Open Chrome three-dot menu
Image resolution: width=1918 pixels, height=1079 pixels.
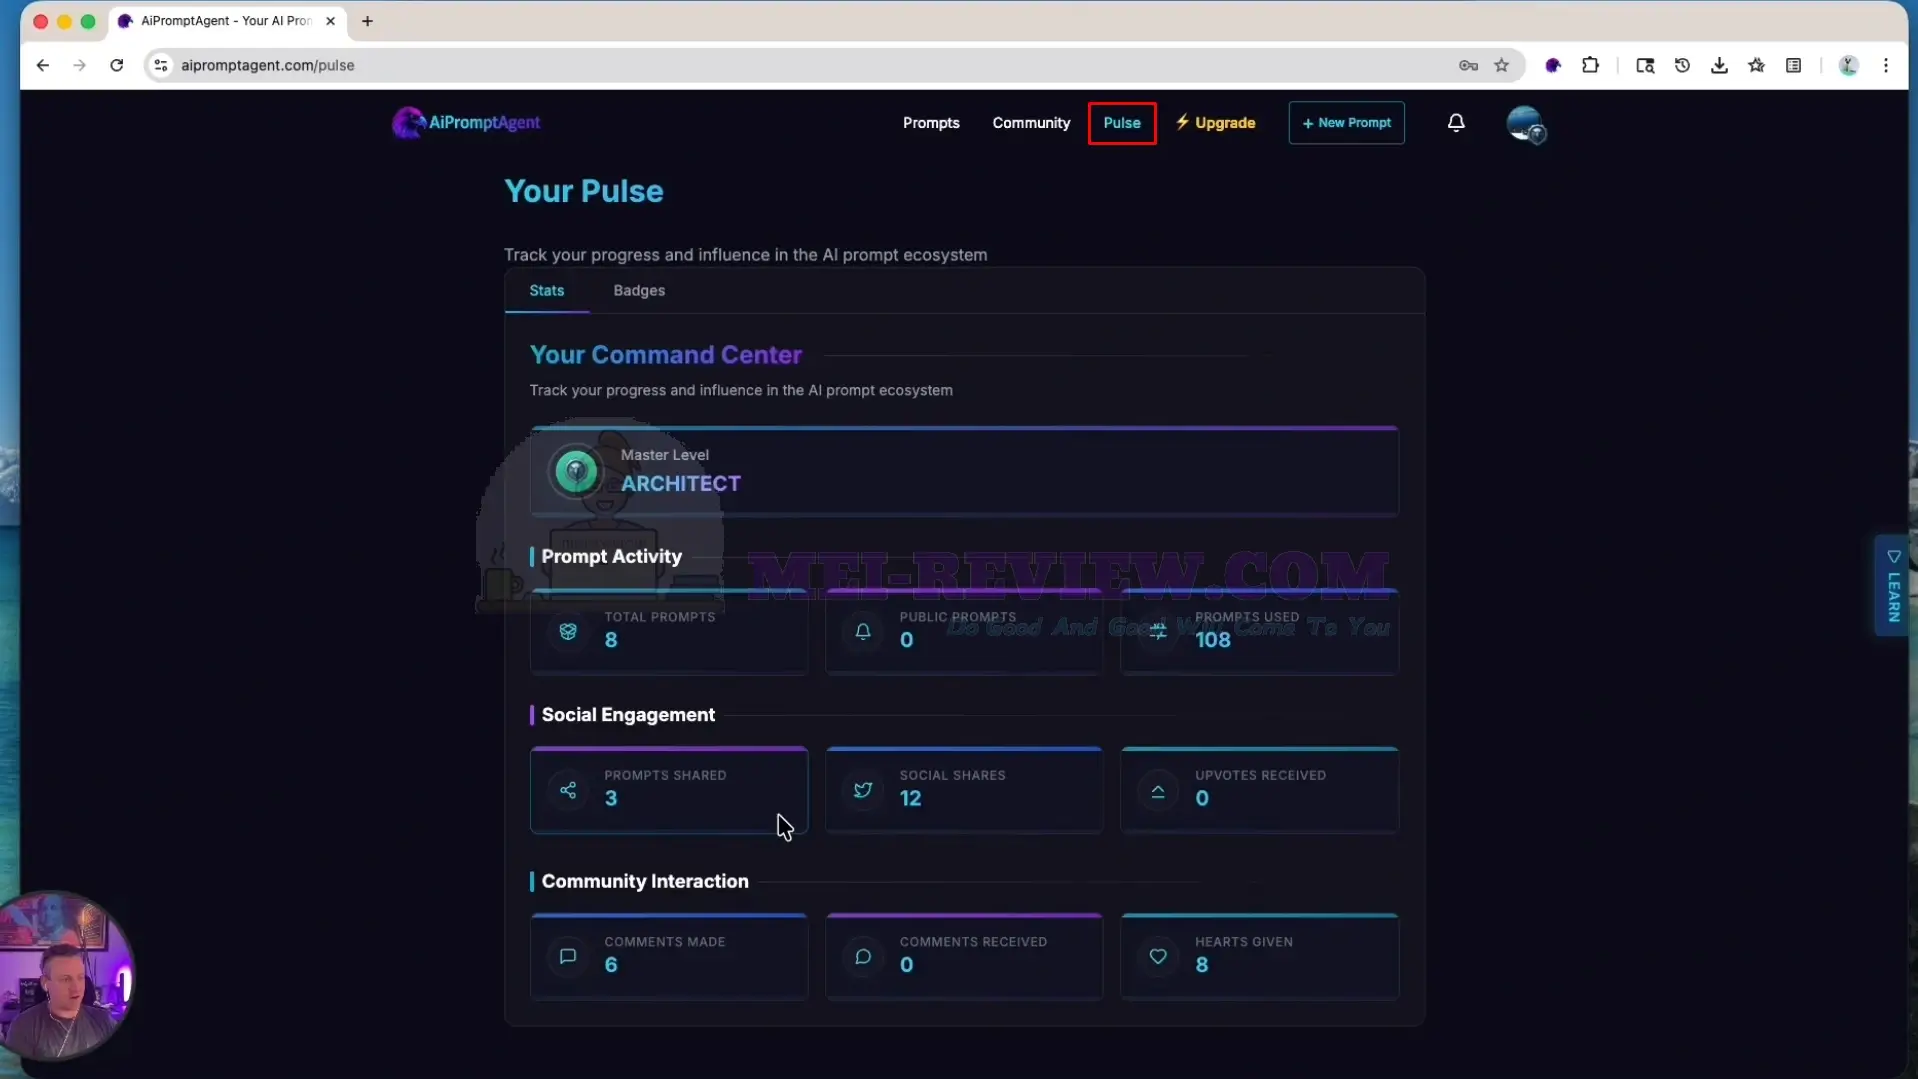pos(1886,65)
